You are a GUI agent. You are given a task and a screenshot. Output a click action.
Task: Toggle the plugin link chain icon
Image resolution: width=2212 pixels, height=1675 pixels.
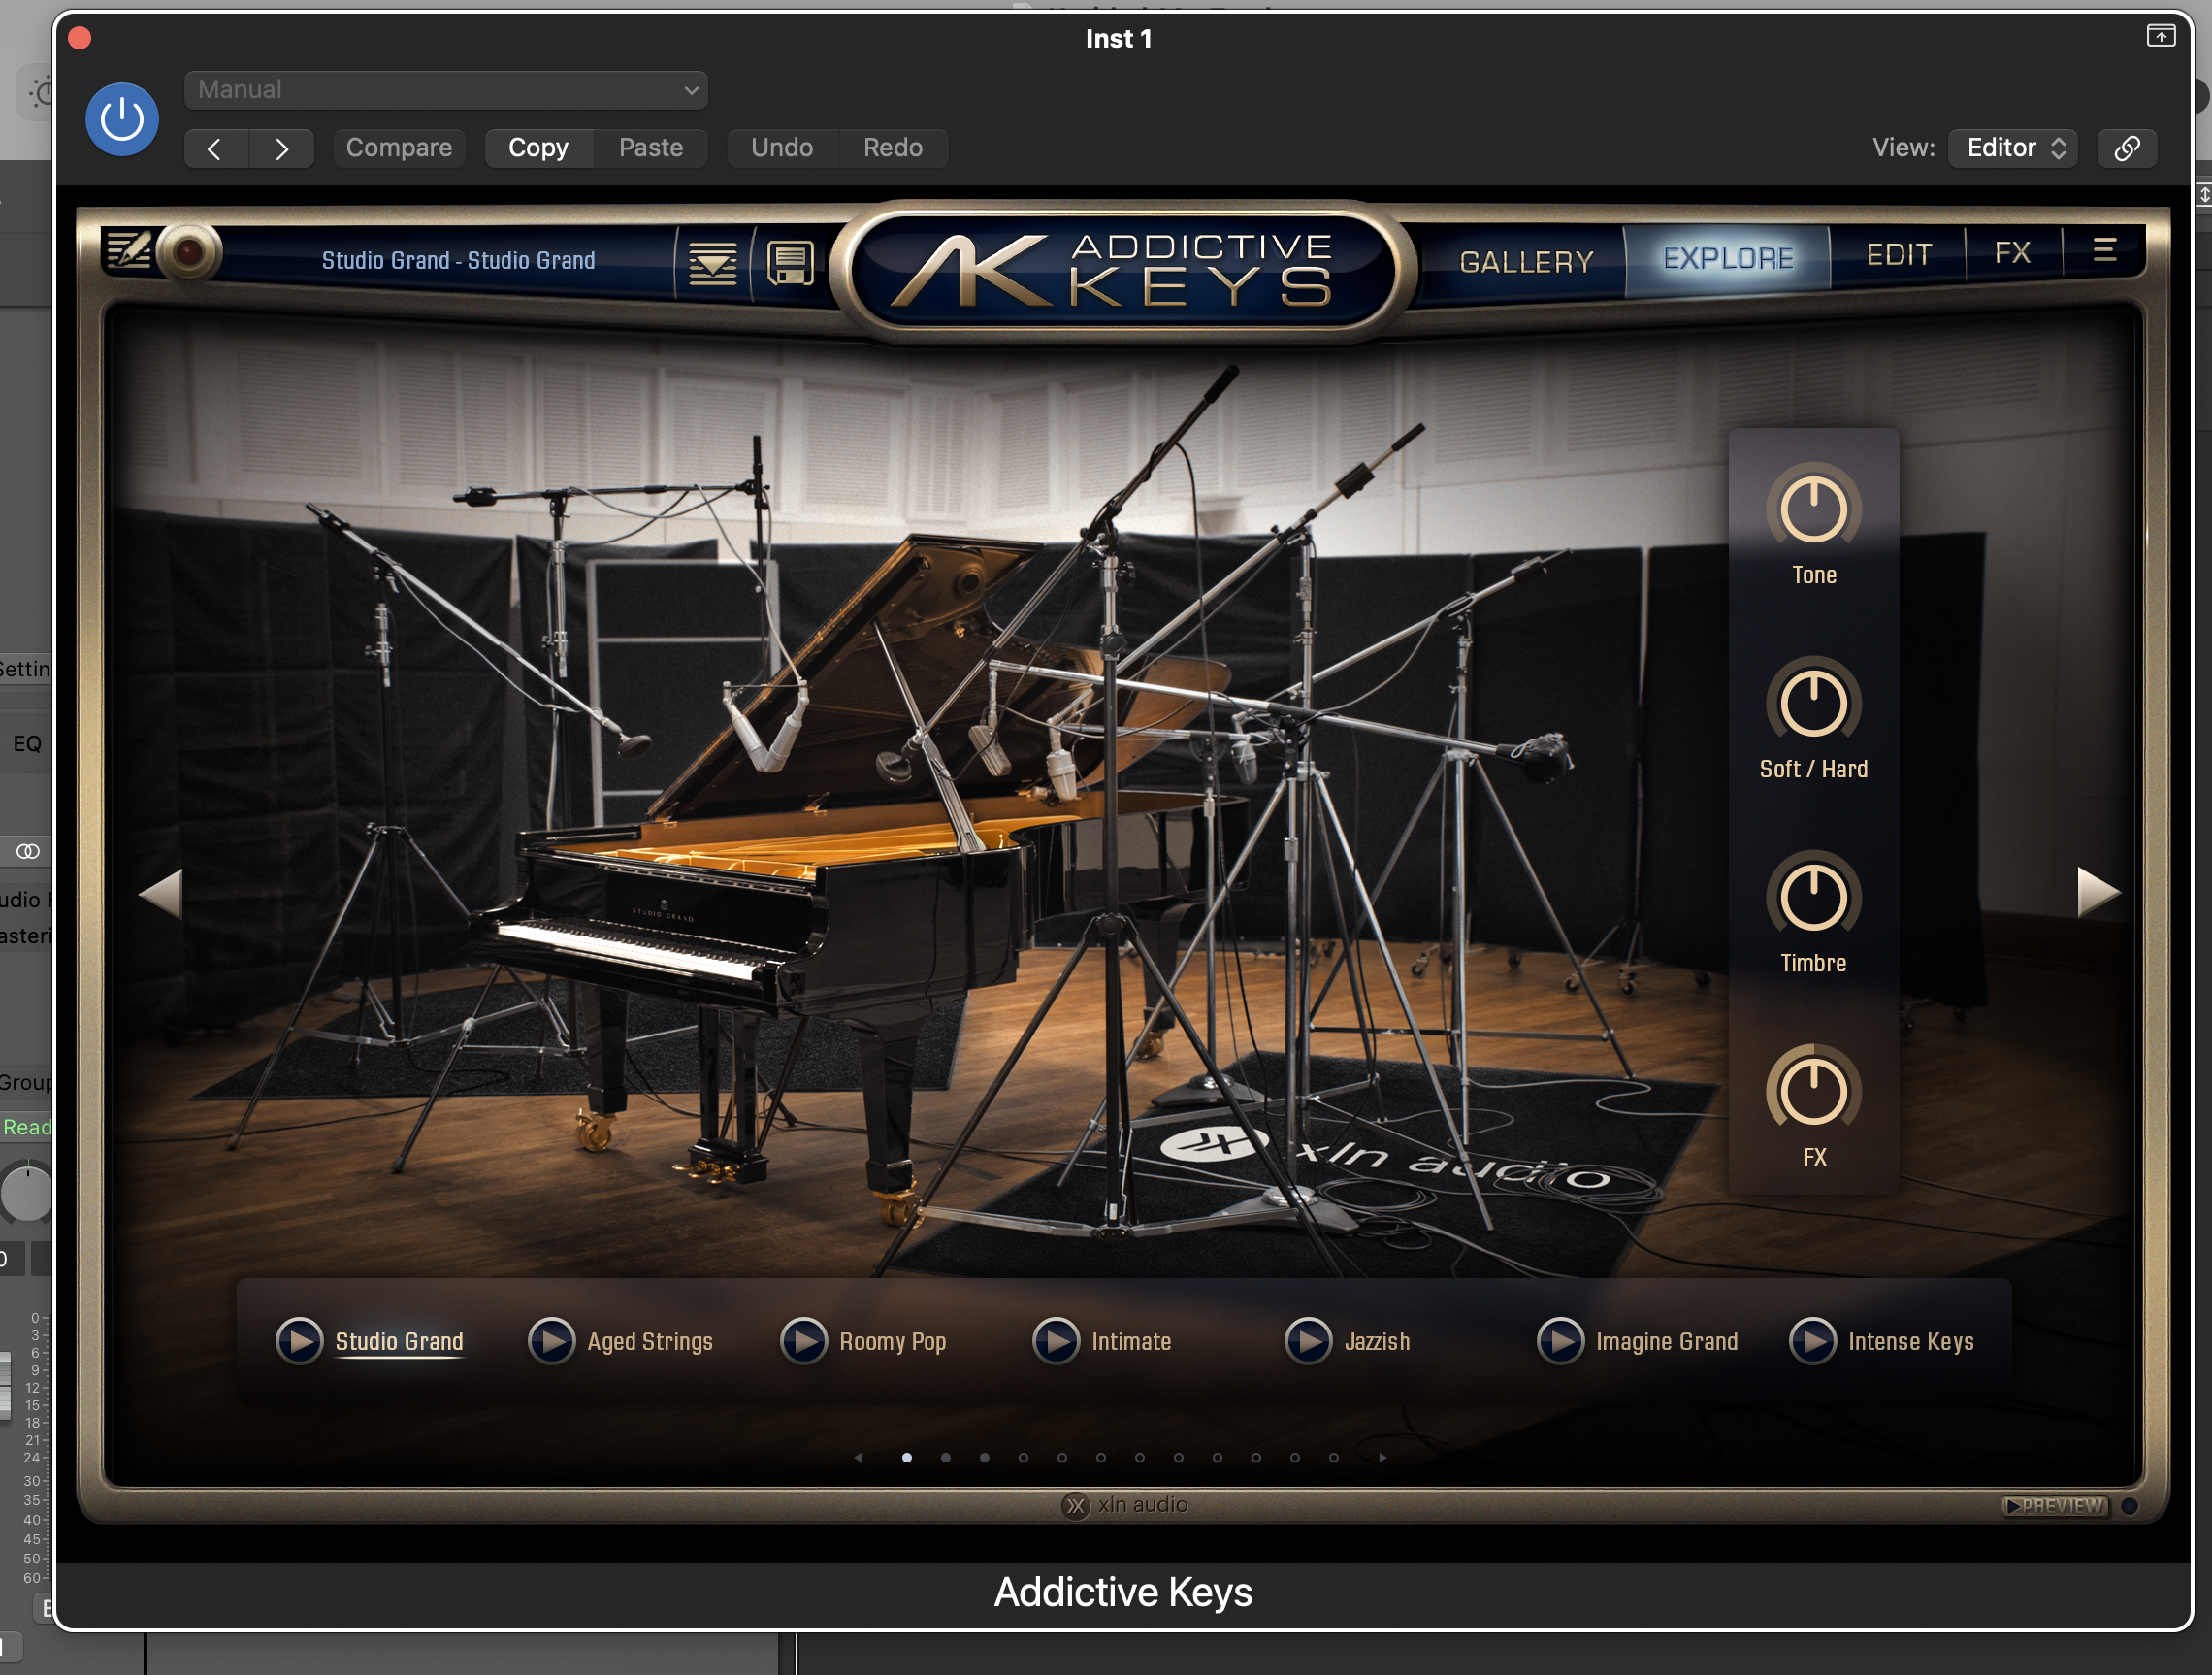tap(2127, 148)
